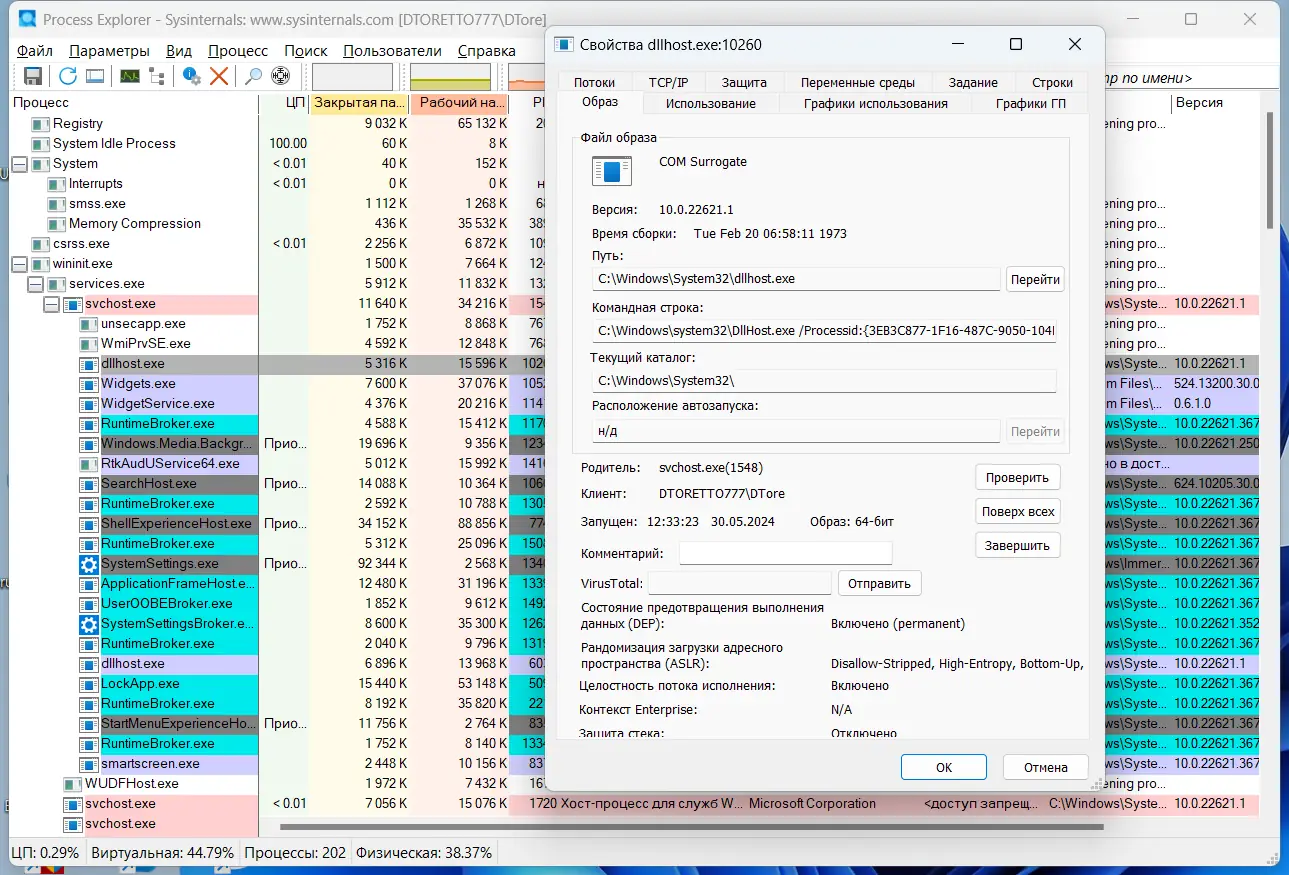
Task: Click the Текущий каталог field
Action: [823, 381]
